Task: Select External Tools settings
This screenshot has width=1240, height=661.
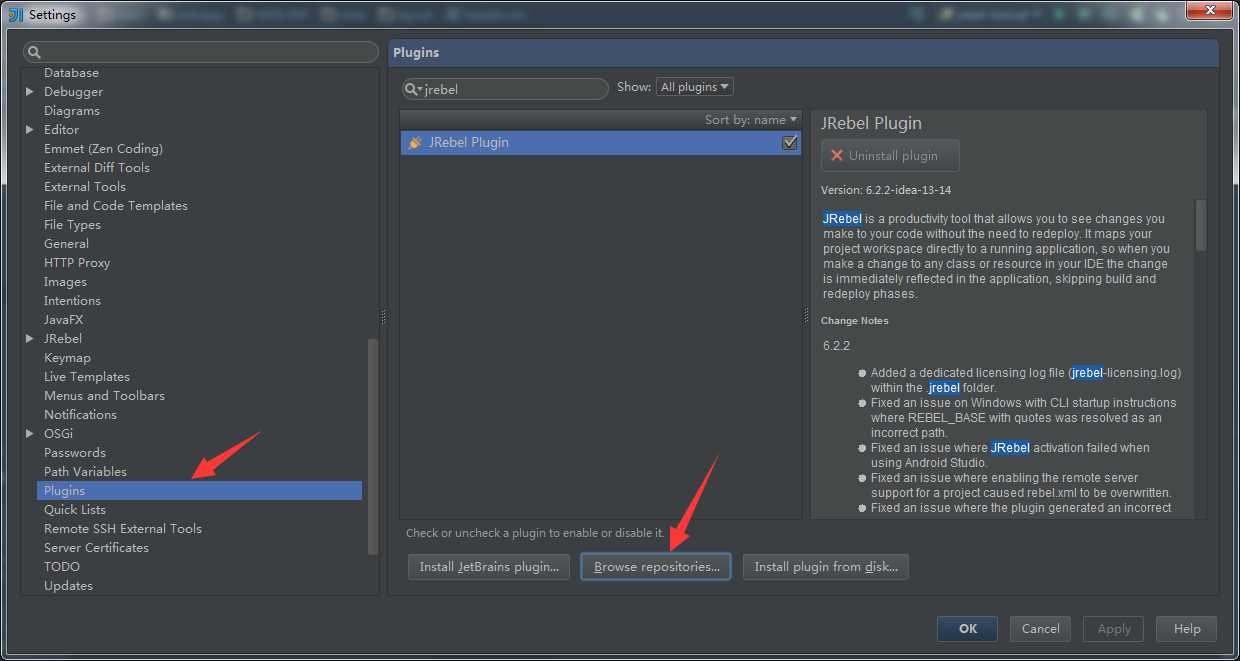Action: coord(85,187)
